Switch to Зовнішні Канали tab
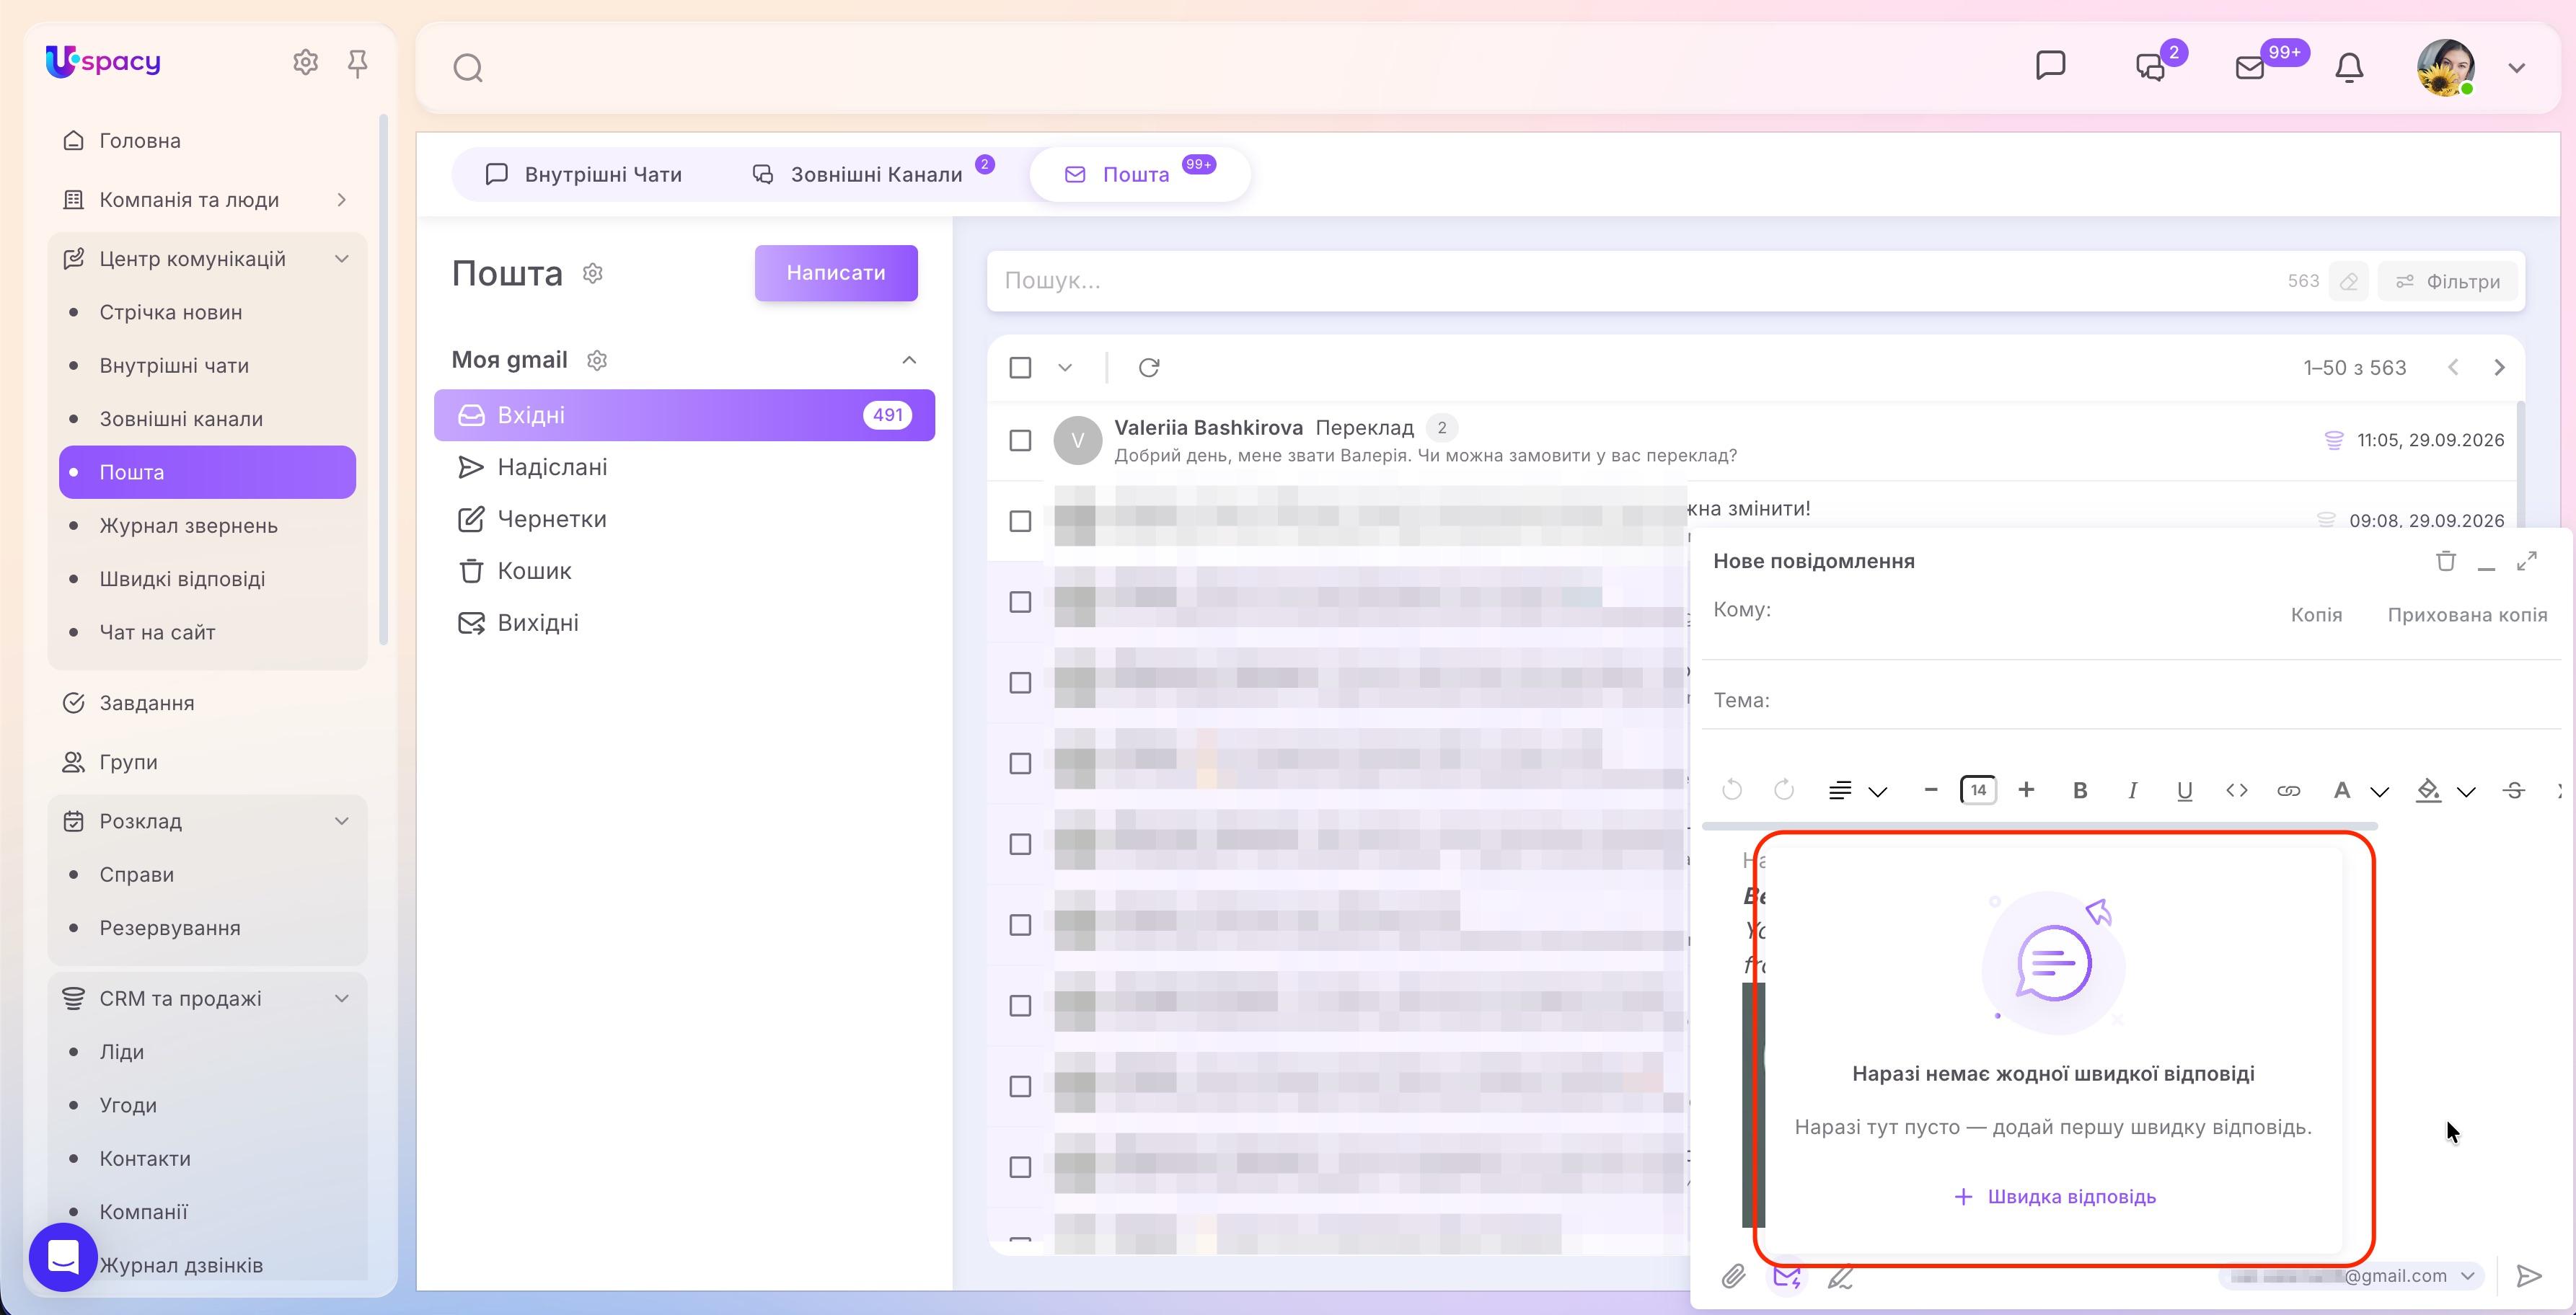 [873, 175]
